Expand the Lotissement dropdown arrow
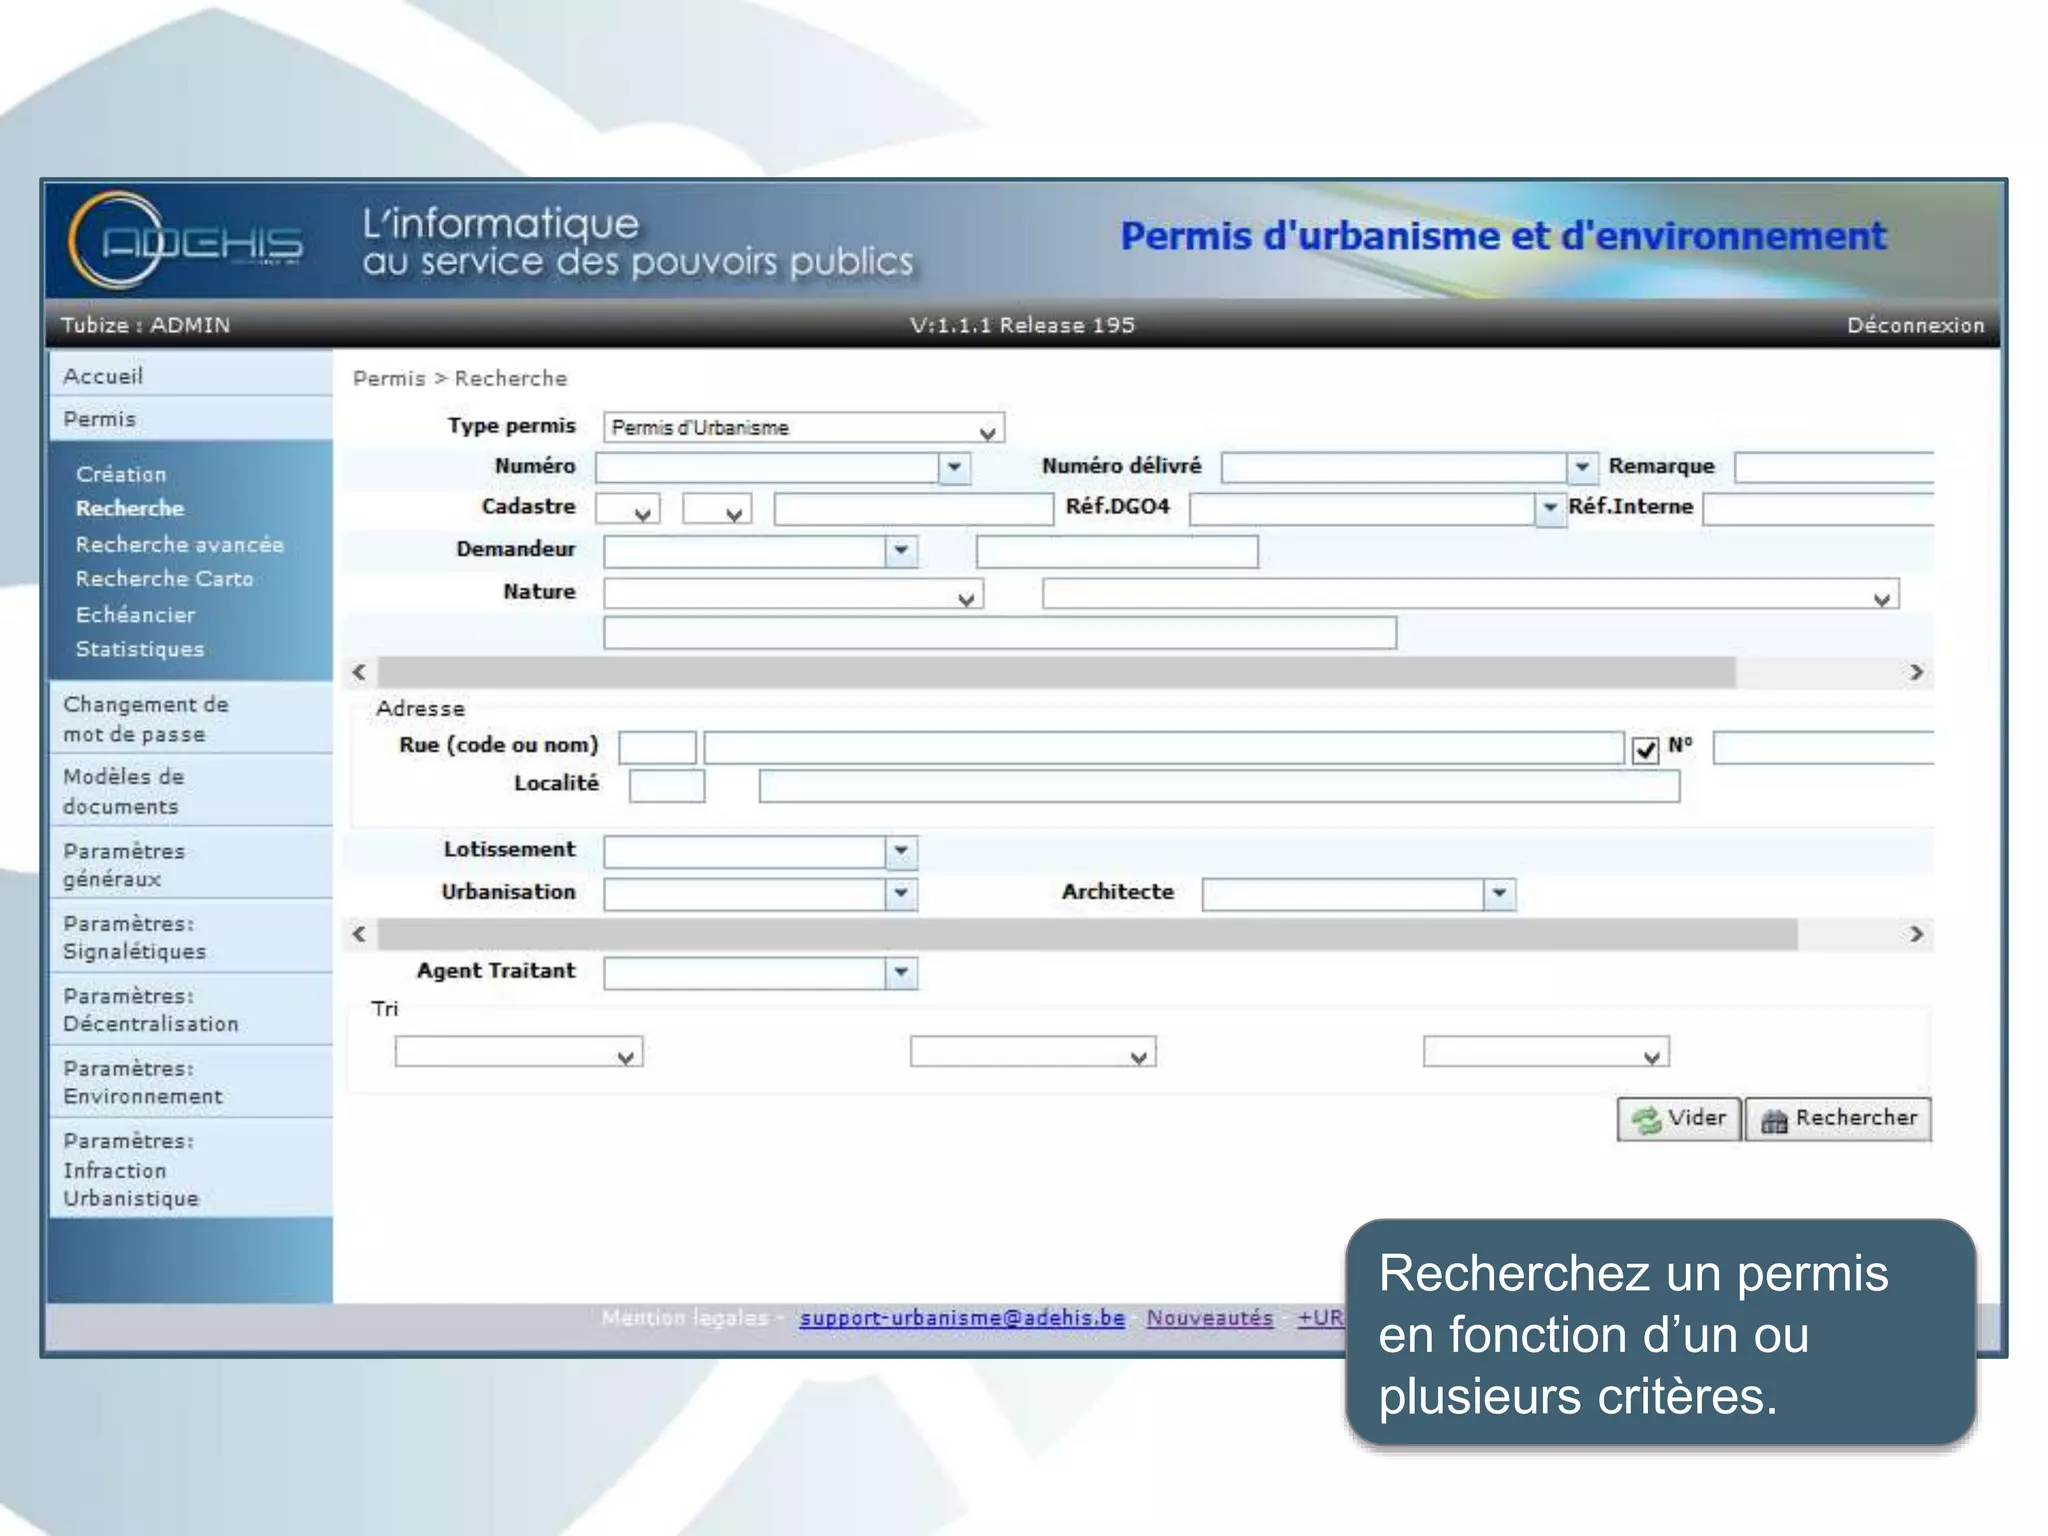Viewport: 2048px width, 1536px height. coord(901,852)
